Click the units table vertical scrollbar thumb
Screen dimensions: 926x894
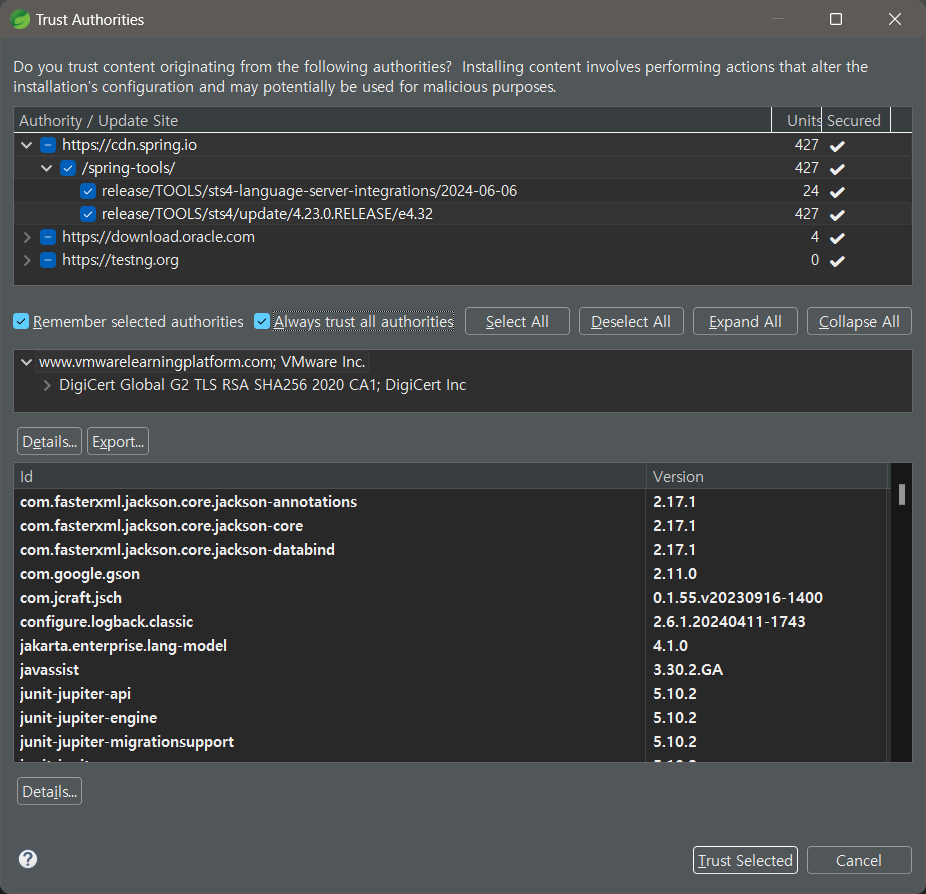click(902, 495)
